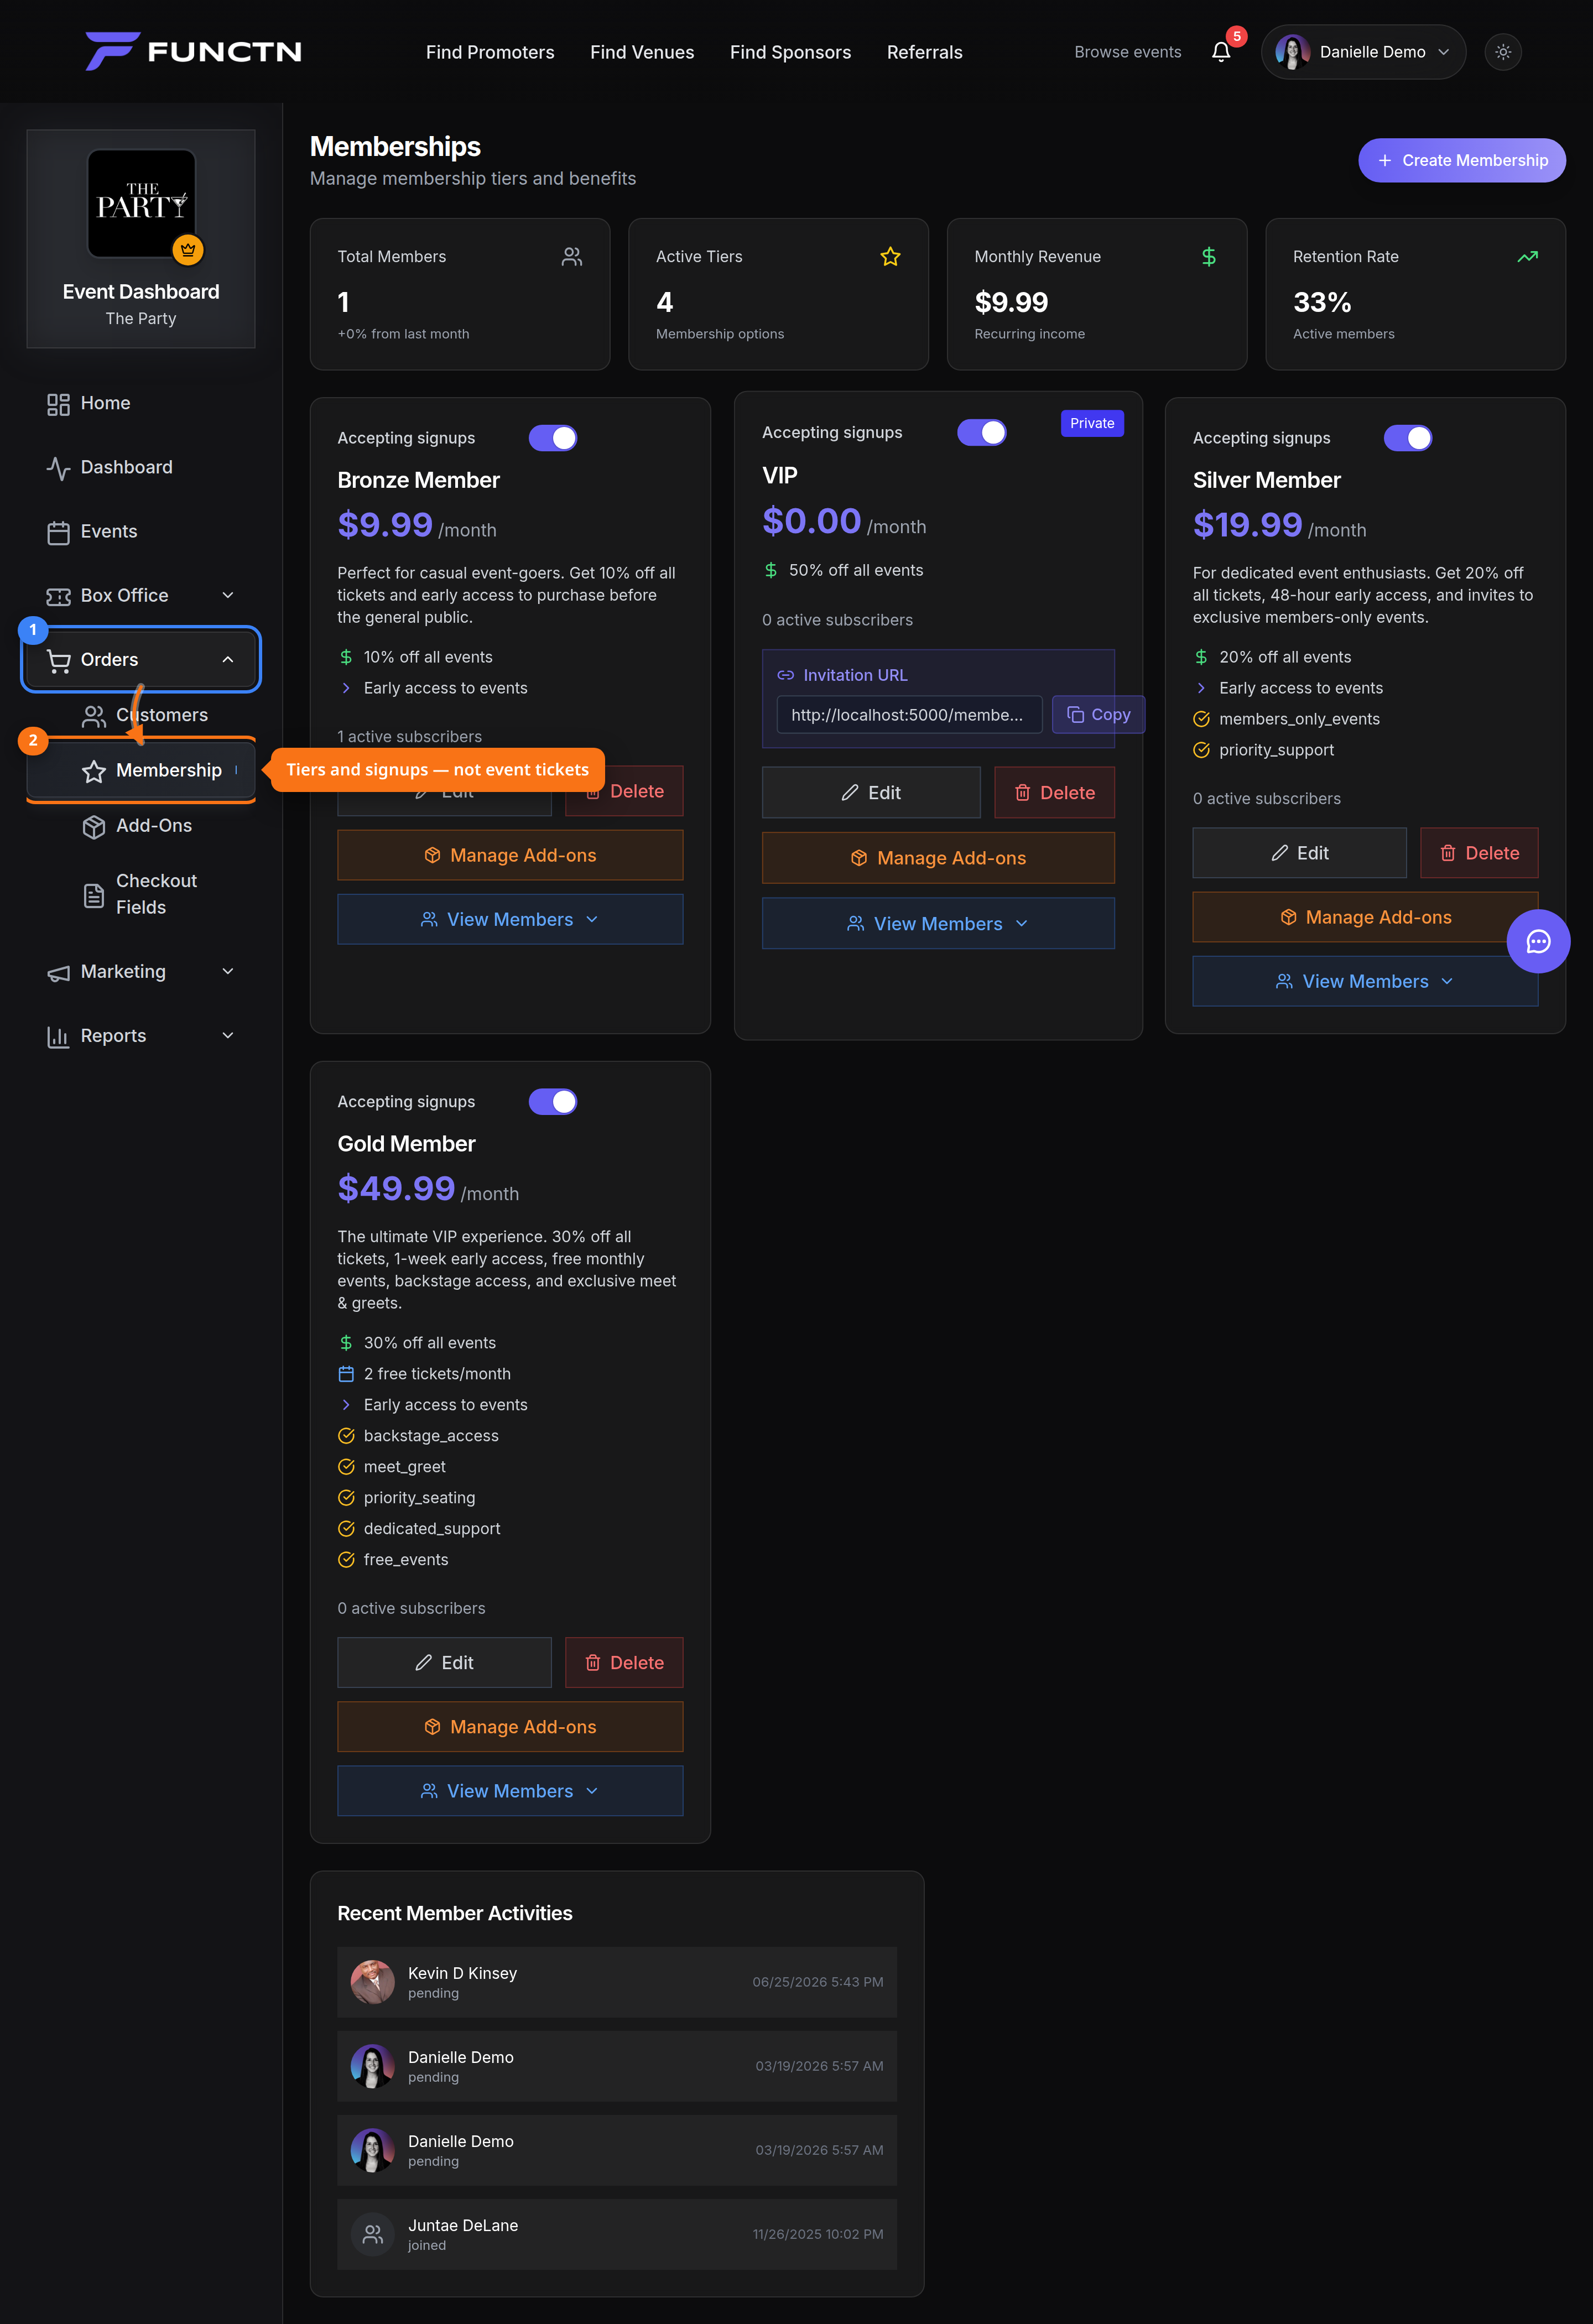
Task: Click the Private badge on VIP card
Action: pyautogui.click(x=1091, y=423)
